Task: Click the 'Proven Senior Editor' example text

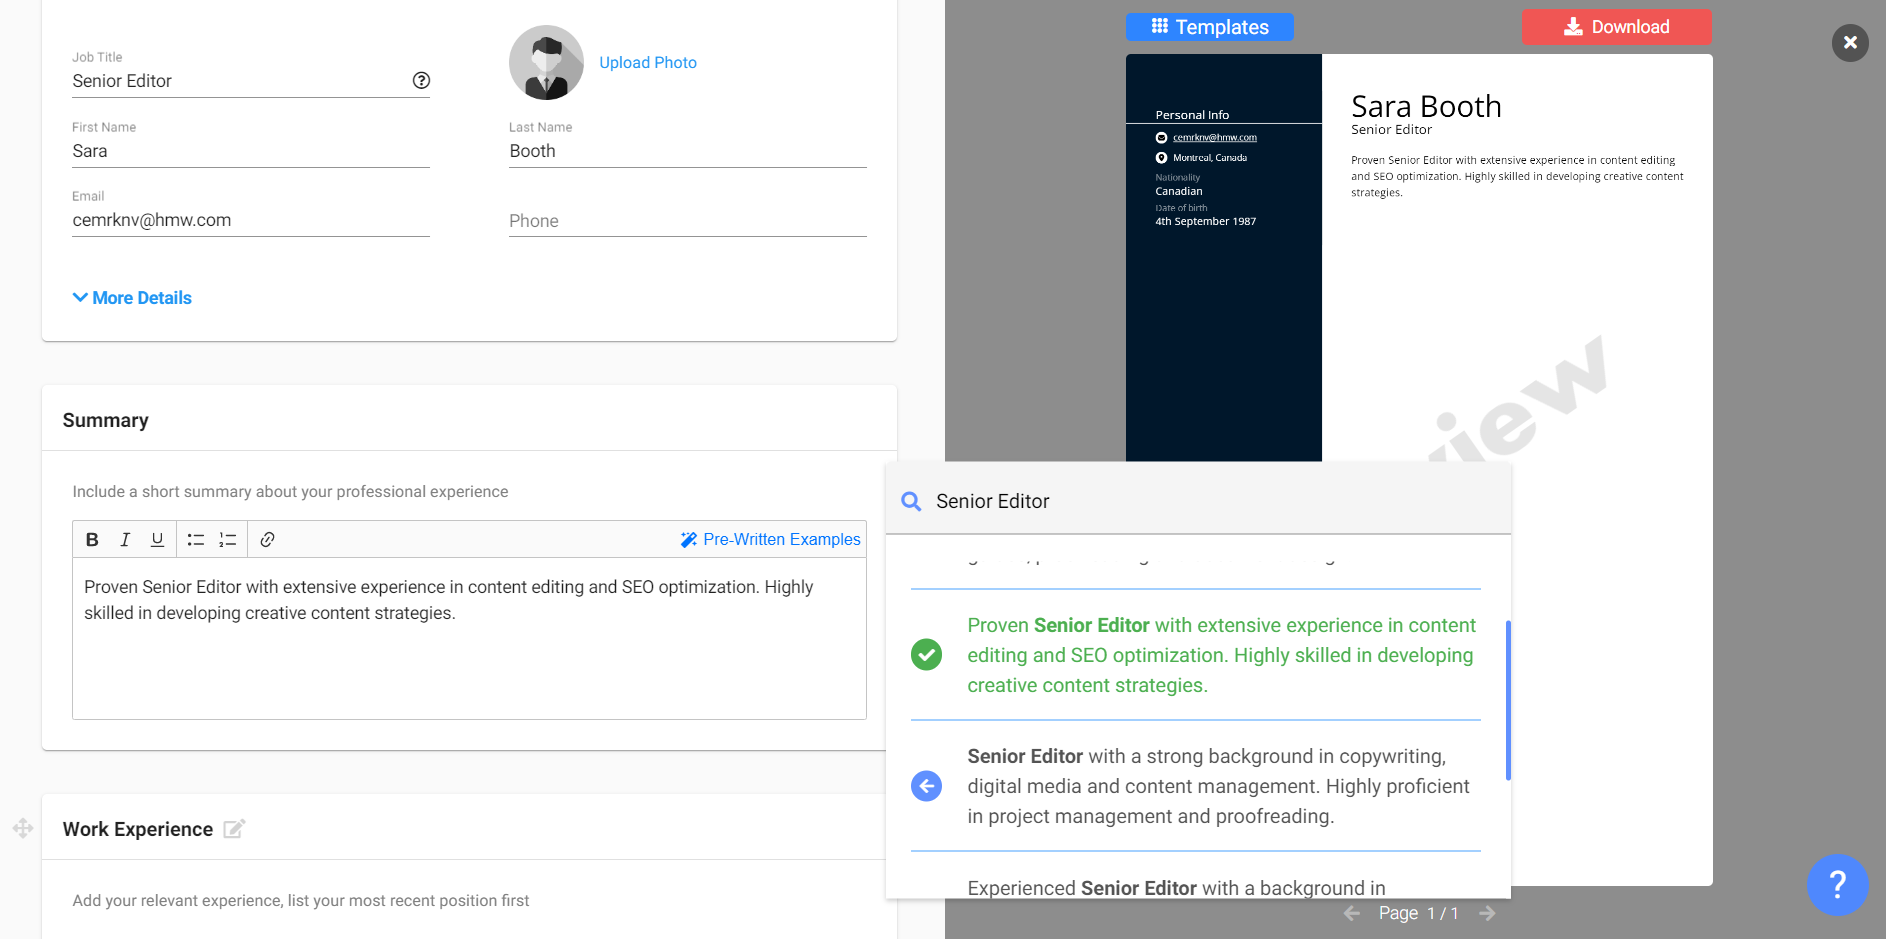Action: pyautogui.click(x=1222, y=655)
